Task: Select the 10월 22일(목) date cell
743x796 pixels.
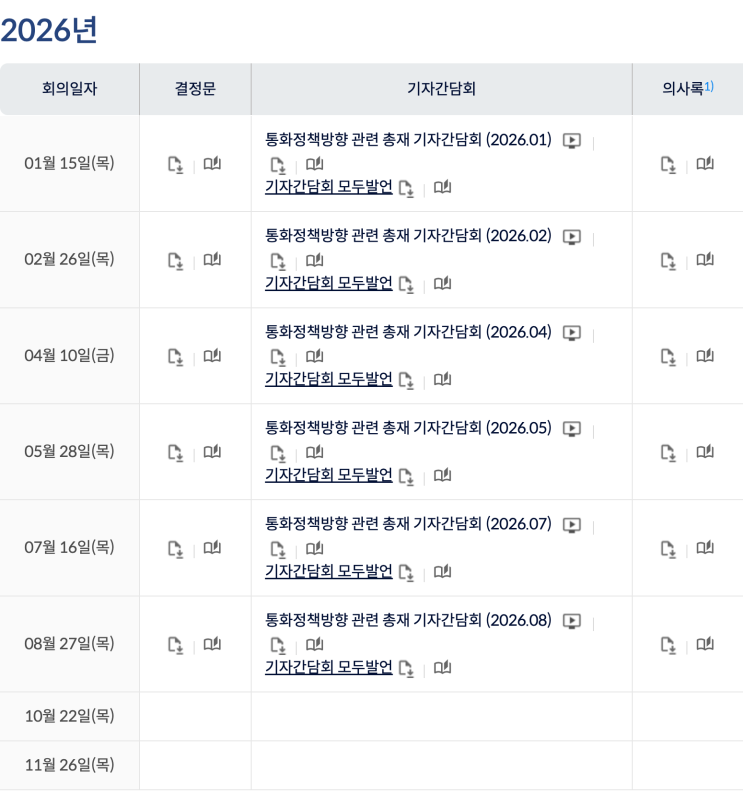Action: pos(70,716)
